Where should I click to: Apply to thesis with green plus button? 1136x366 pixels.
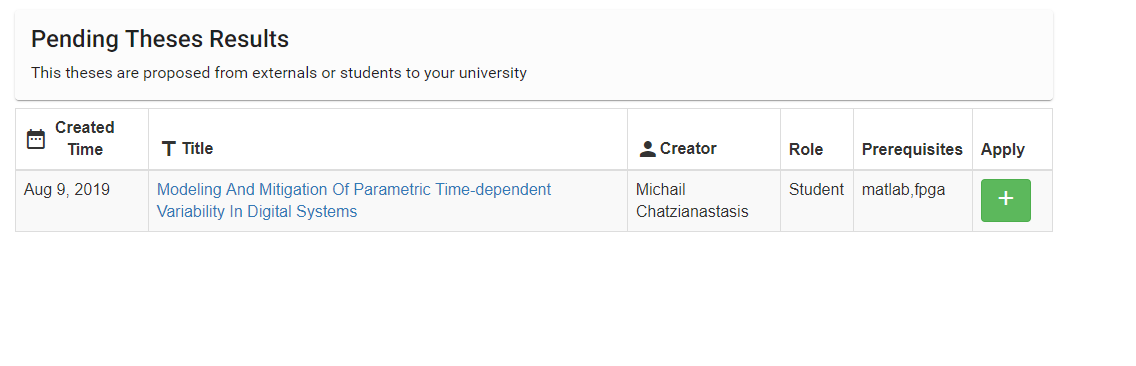pyautogui.click(x=1006, y=200)
